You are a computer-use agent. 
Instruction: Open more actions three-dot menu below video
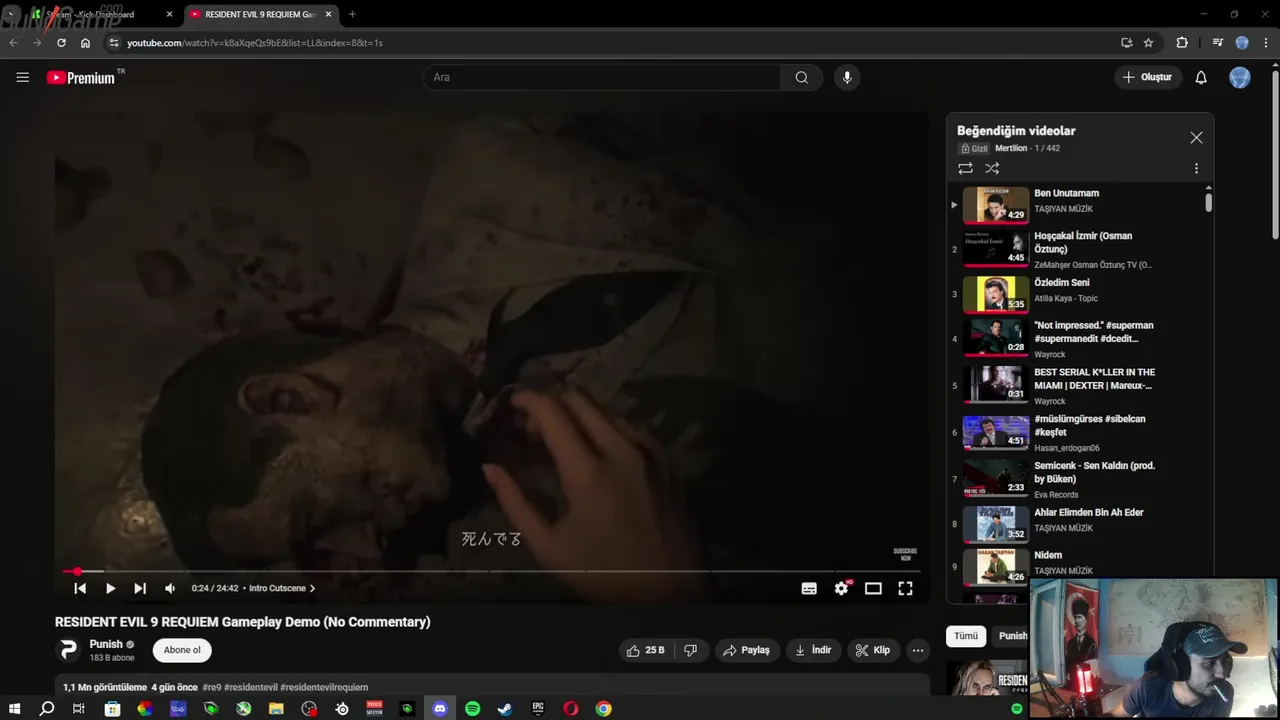pos(917,650)
